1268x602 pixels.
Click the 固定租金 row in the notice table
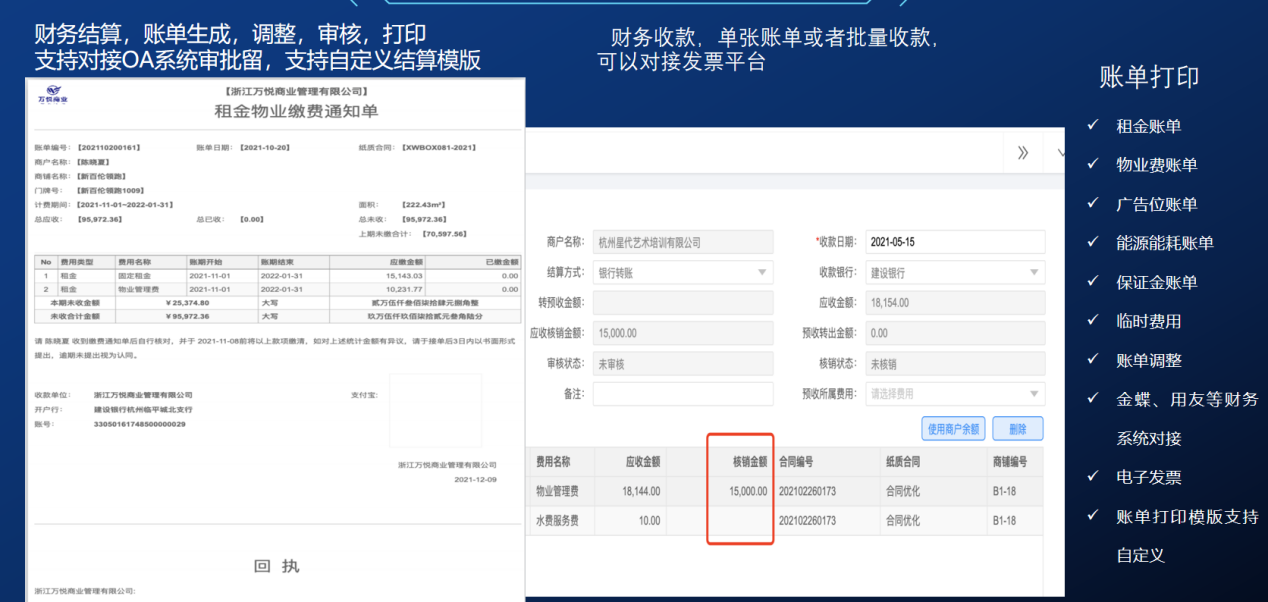coord(278,275)
